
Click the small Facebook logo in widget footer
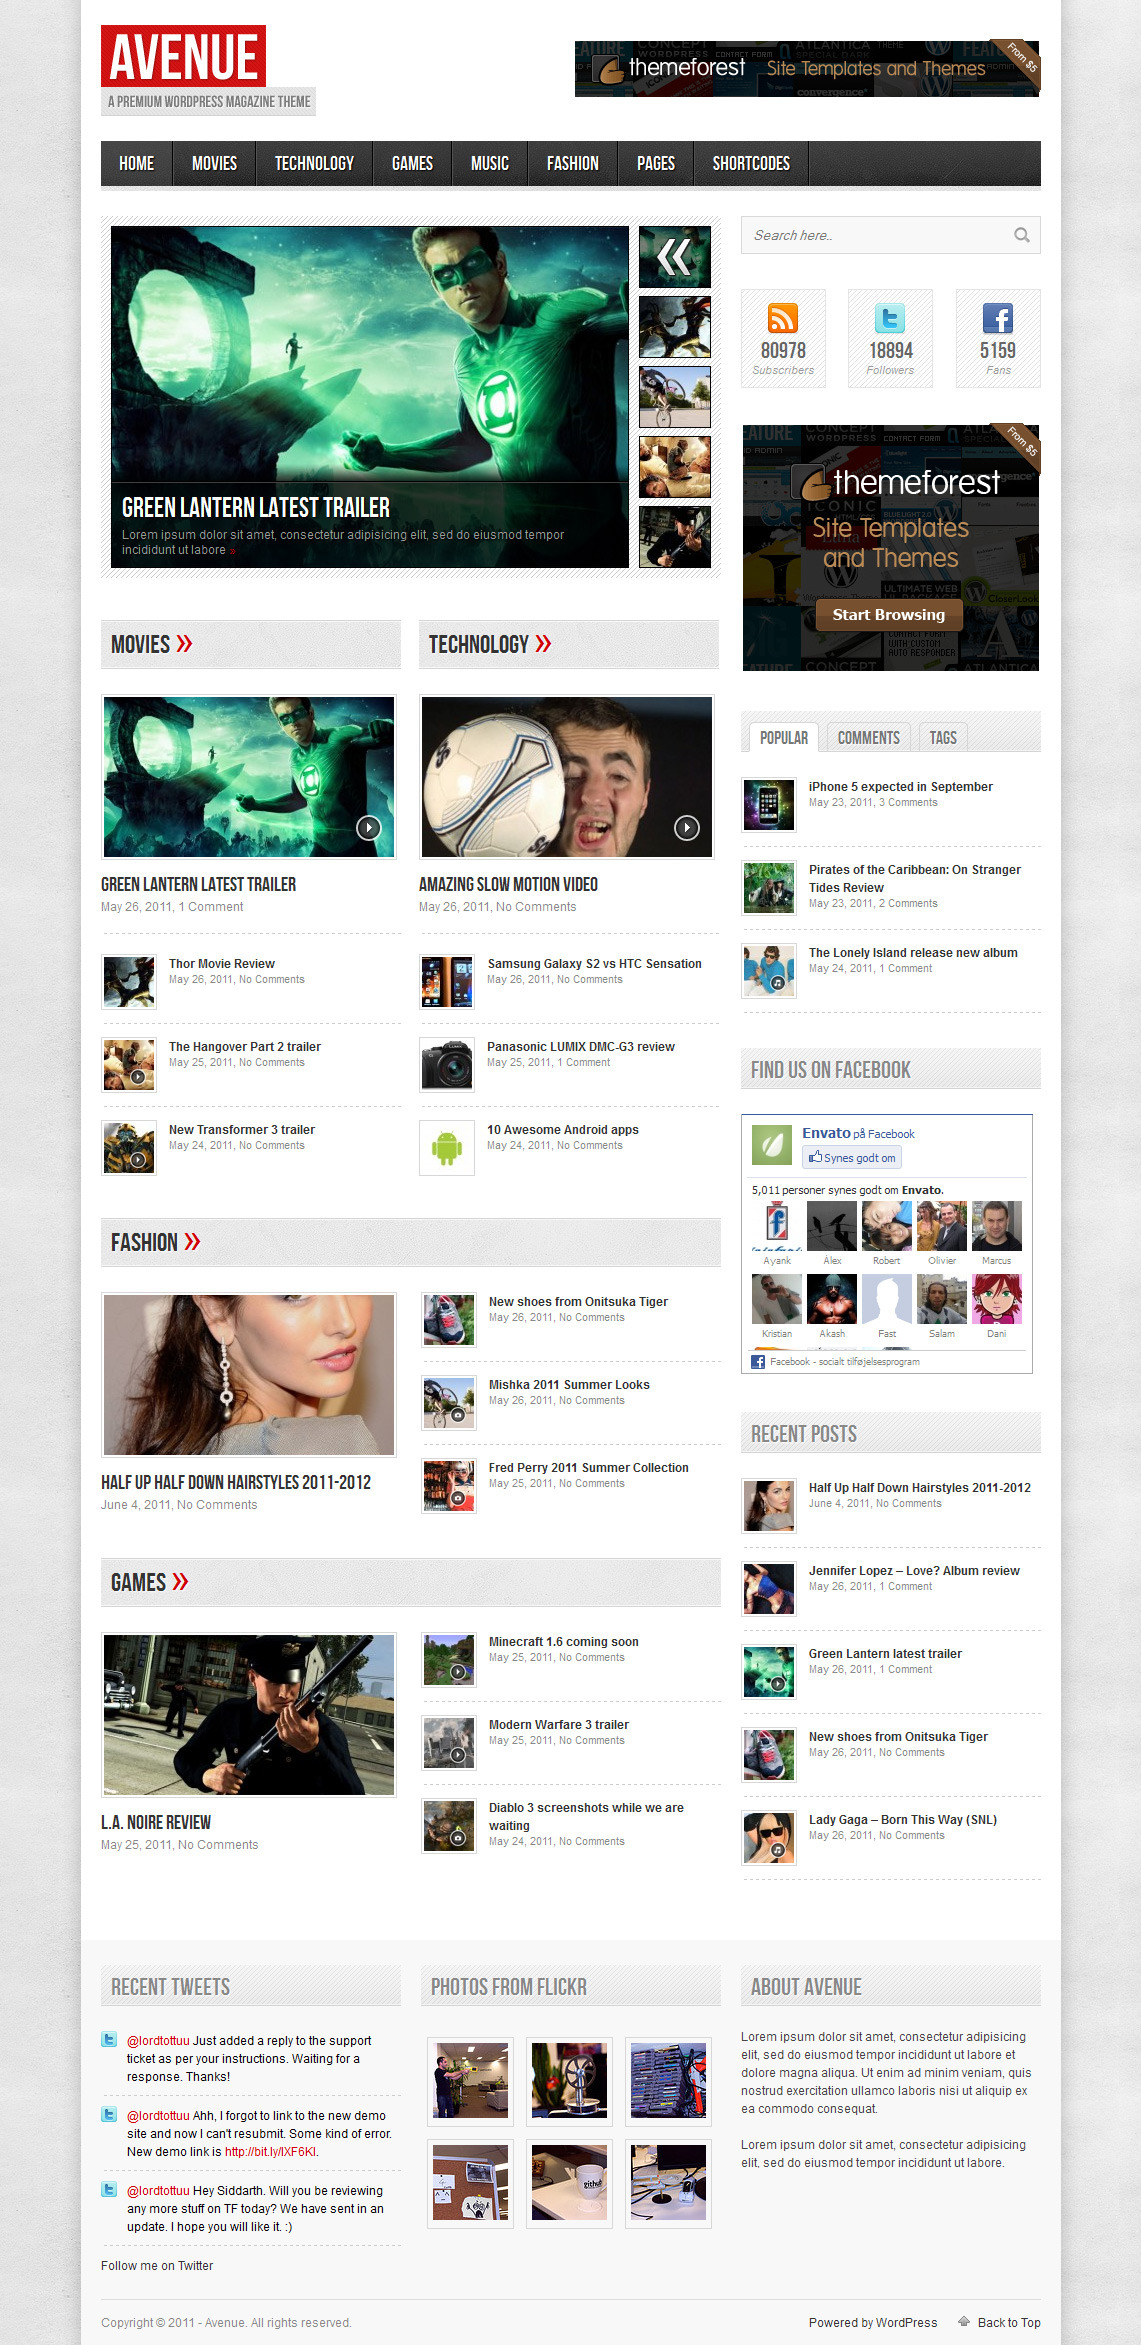tap(758, 1362)
